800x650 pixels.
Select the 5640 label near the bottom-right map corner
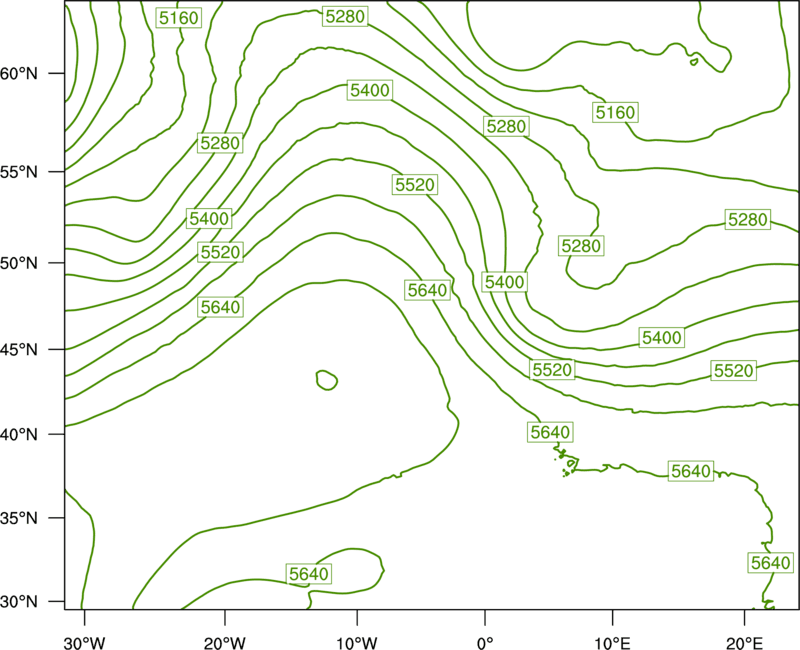[770, 563]
